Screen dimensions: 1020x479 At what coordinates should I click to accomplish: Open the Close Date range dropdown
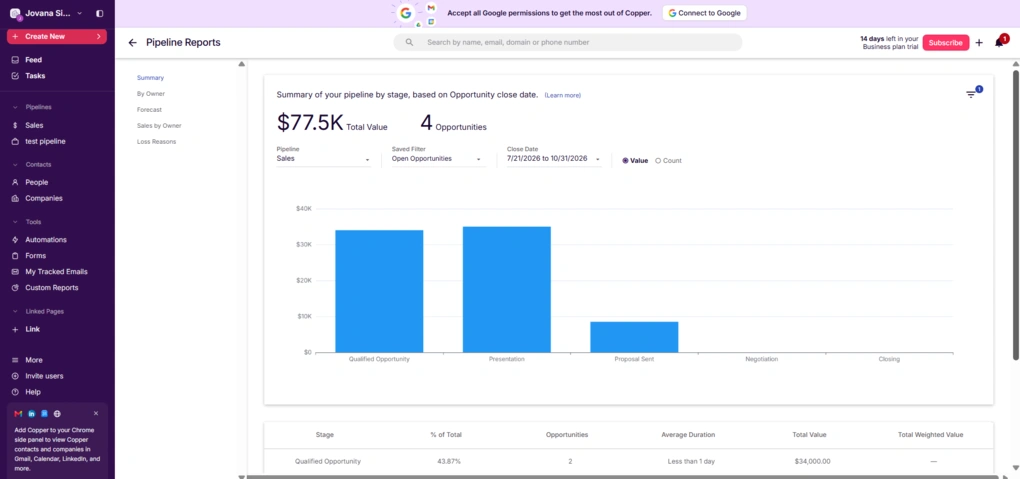pyautogui.click(x=554, y=159)
